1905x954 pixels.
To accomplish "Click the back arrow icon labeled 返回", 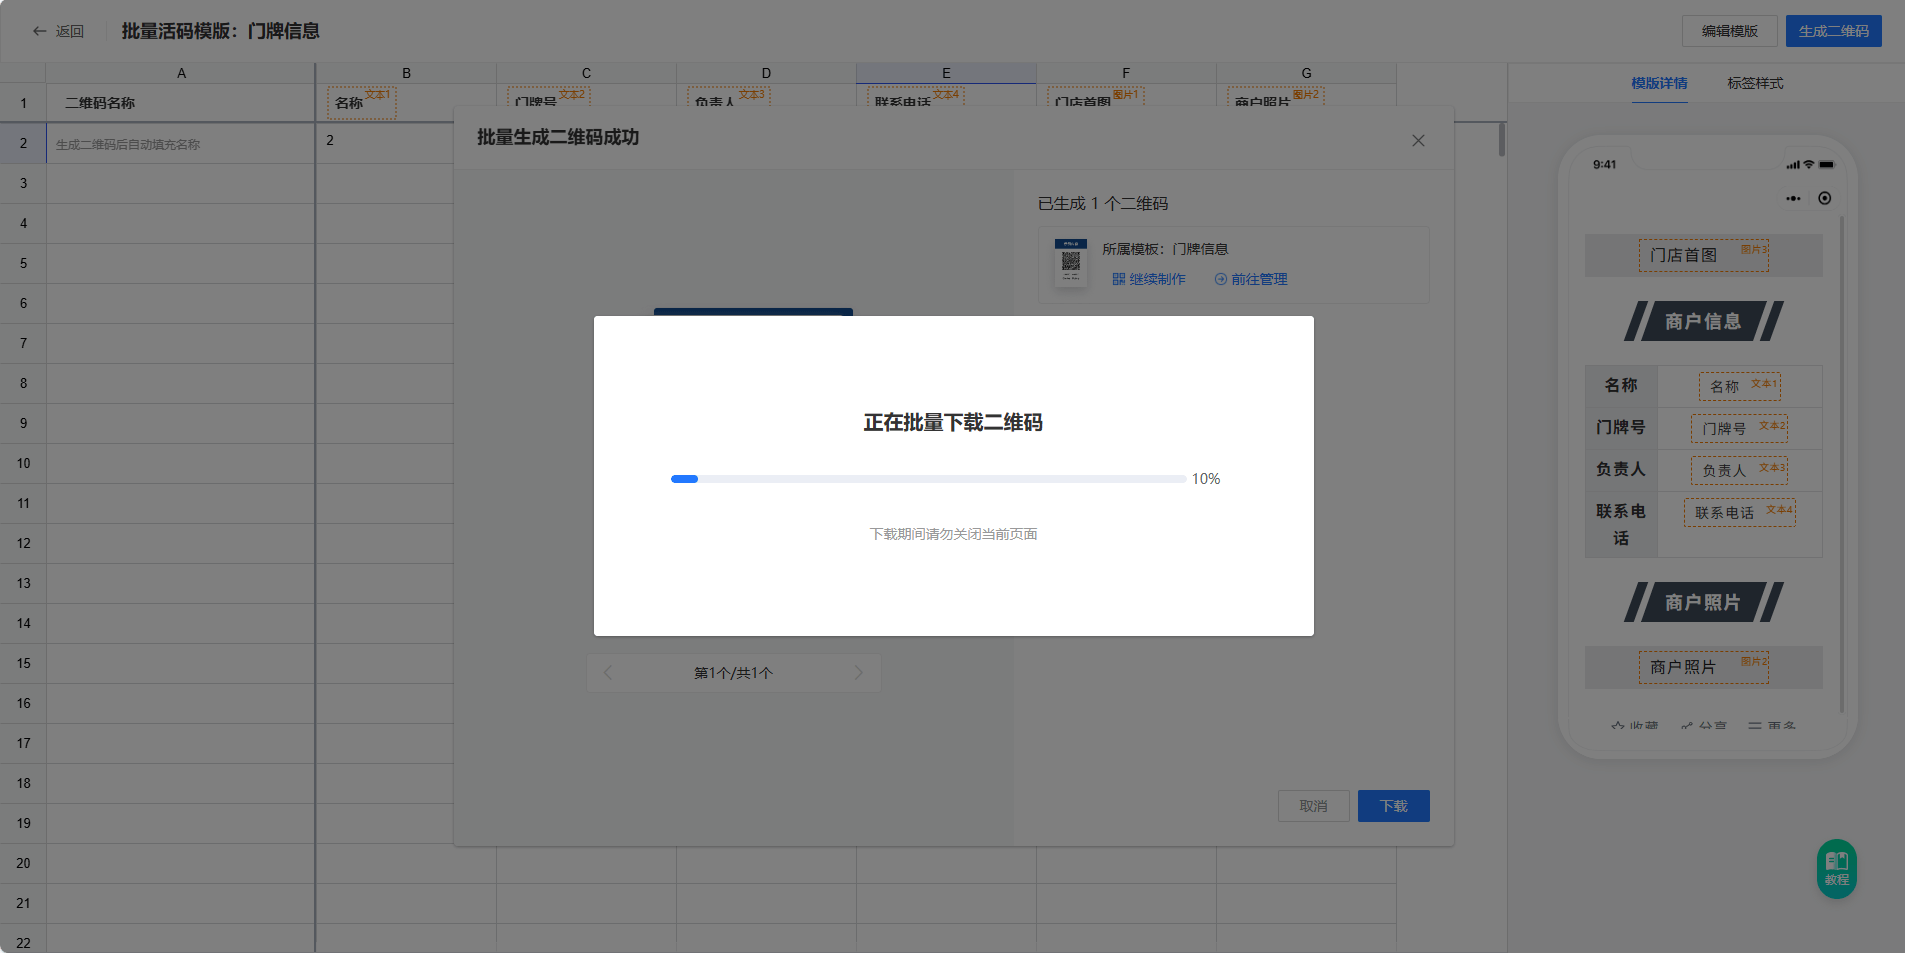I will point(40,31).
